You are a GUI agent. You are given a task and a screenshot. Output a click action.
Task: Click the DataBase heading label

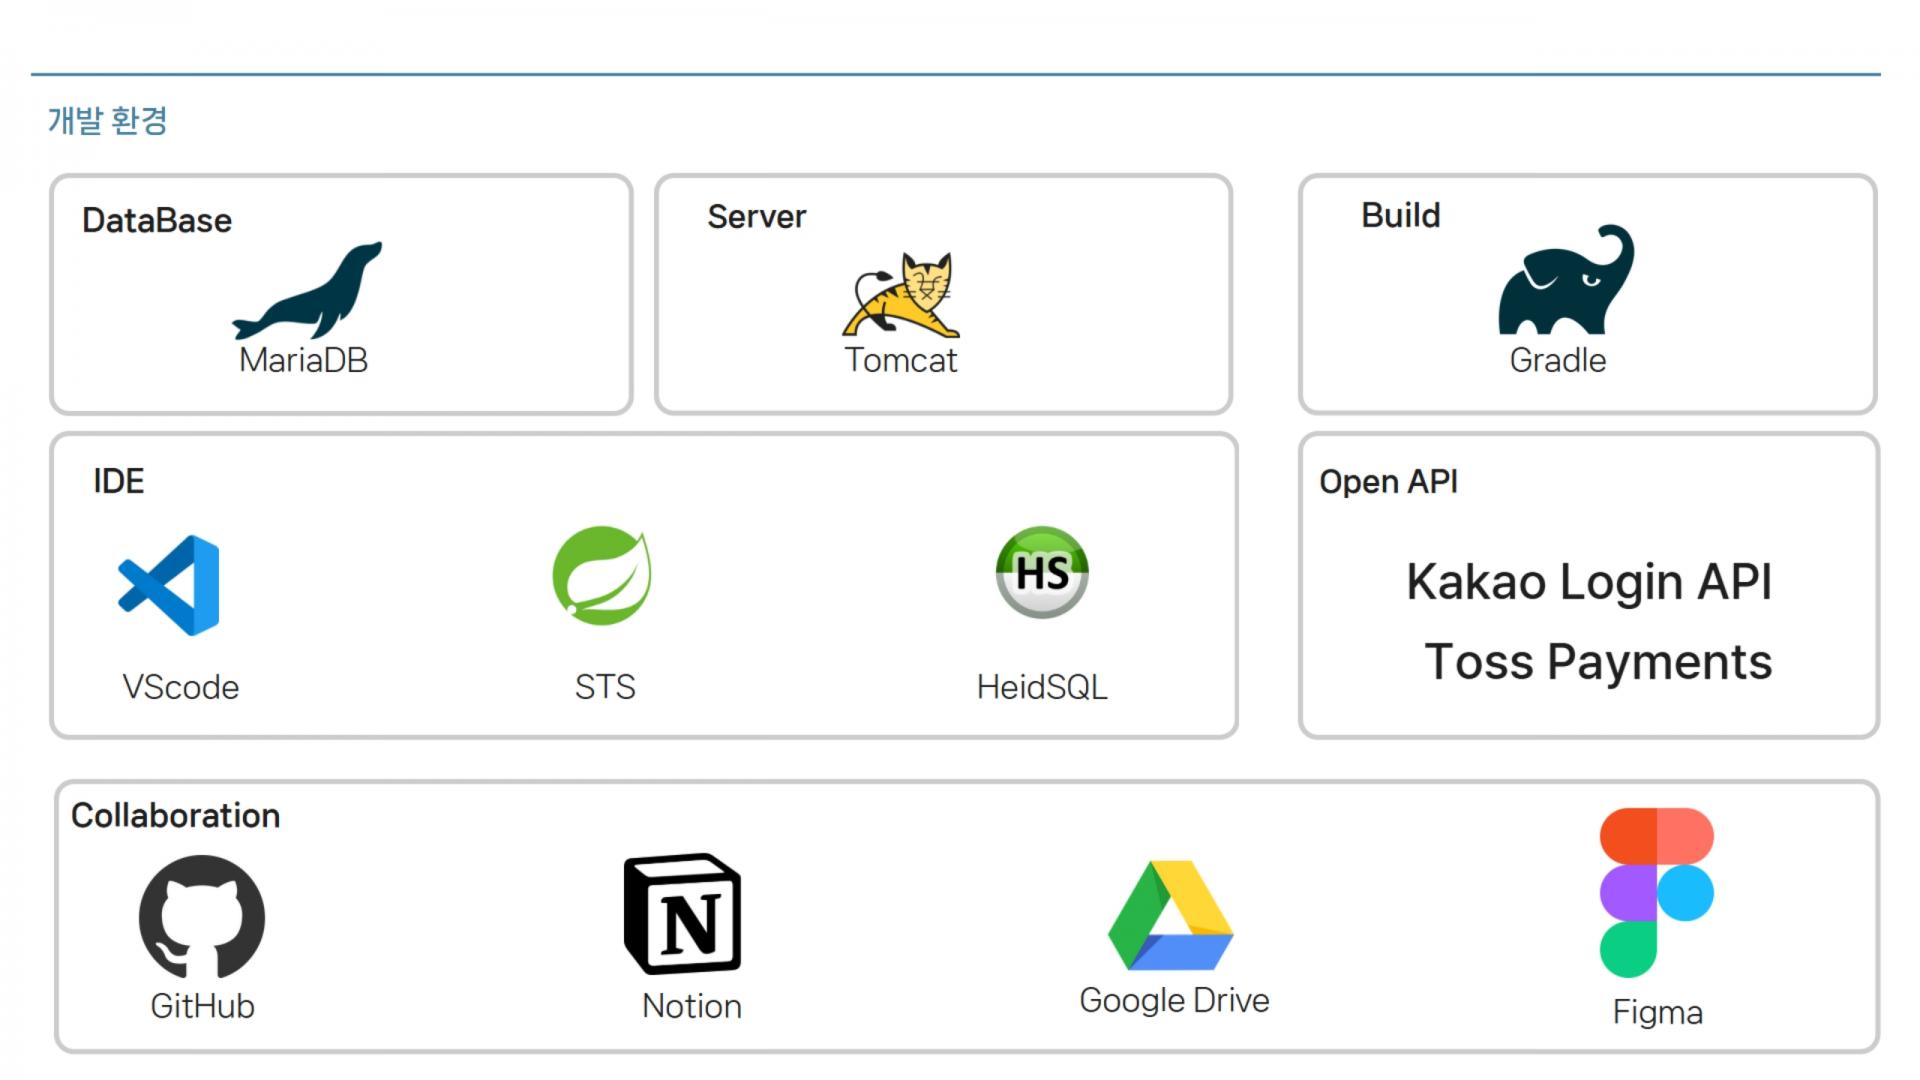click(157, 220)
